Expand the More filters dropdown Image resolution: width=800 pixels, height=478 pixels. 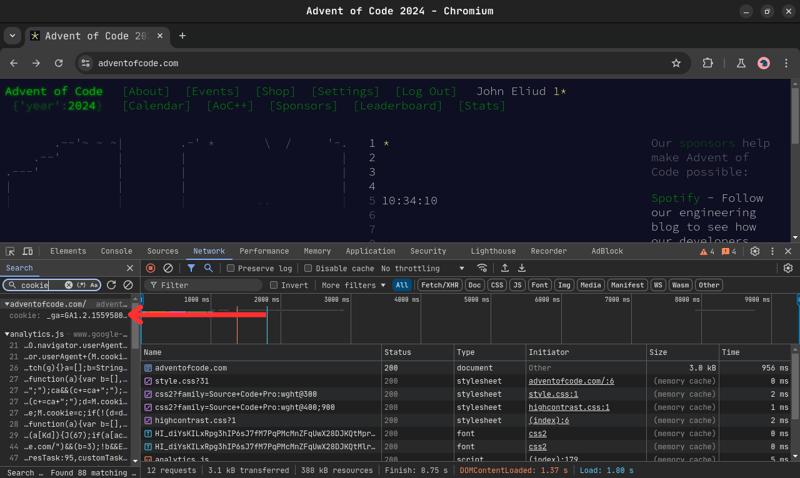pos(353,285)
